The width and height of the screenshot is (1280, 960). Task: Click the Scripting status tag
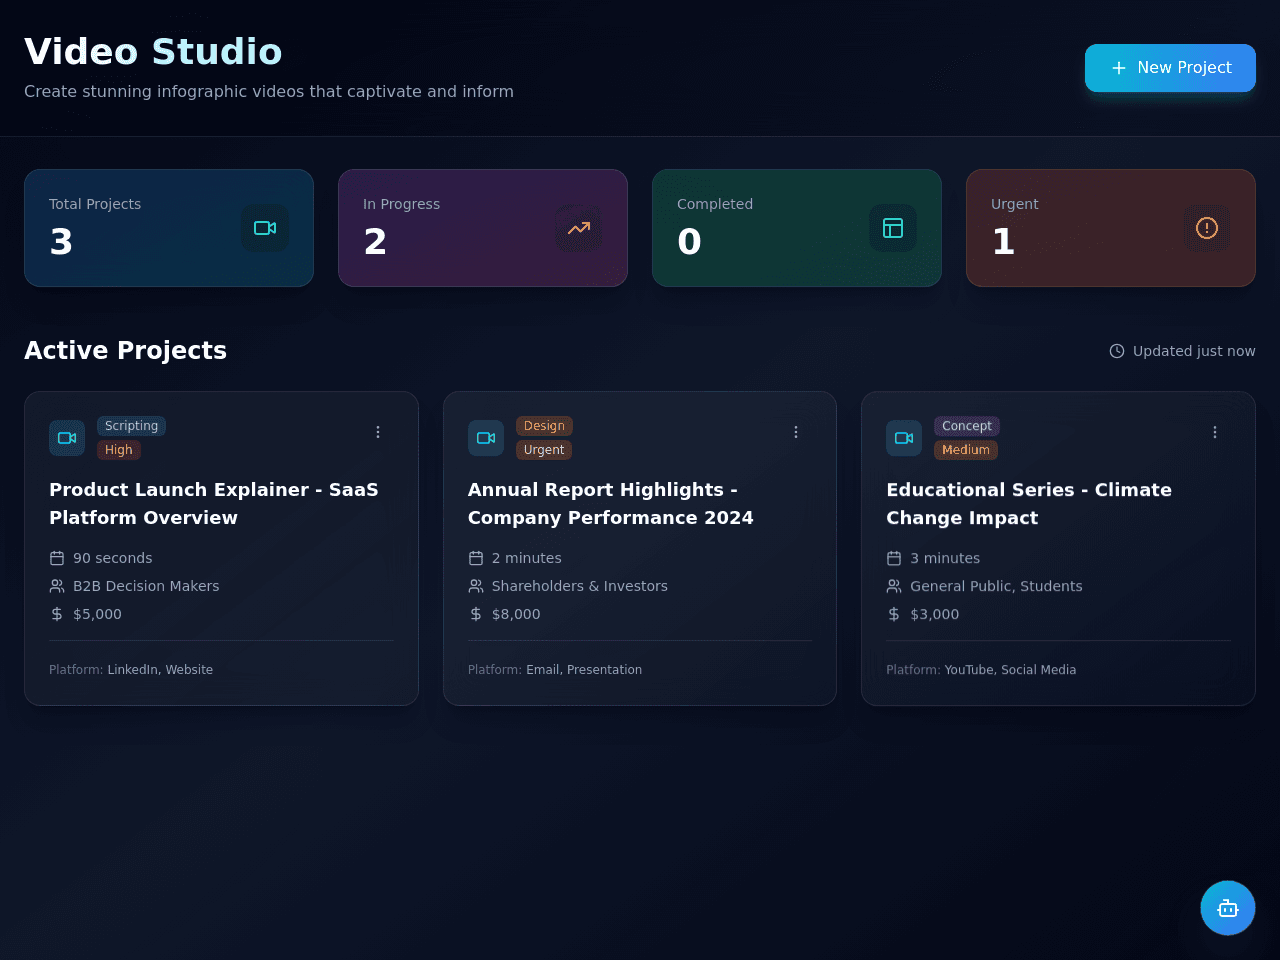click(131, 426)
